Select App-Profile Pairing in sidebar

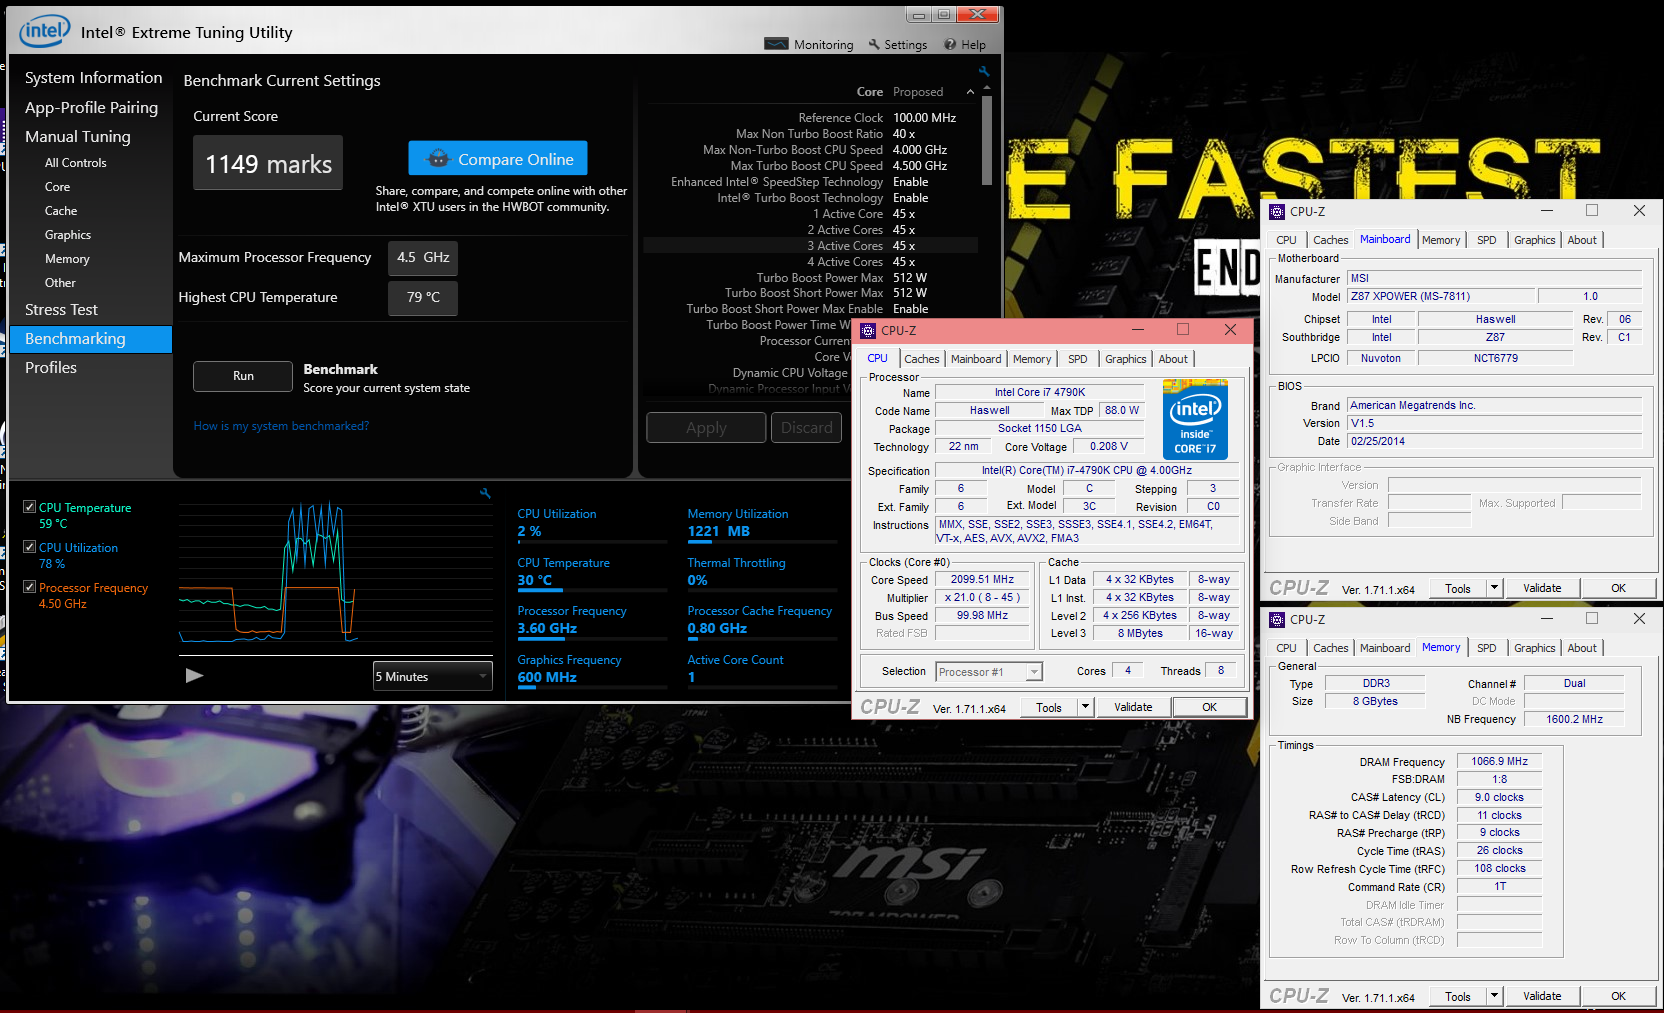click(91, 107)
